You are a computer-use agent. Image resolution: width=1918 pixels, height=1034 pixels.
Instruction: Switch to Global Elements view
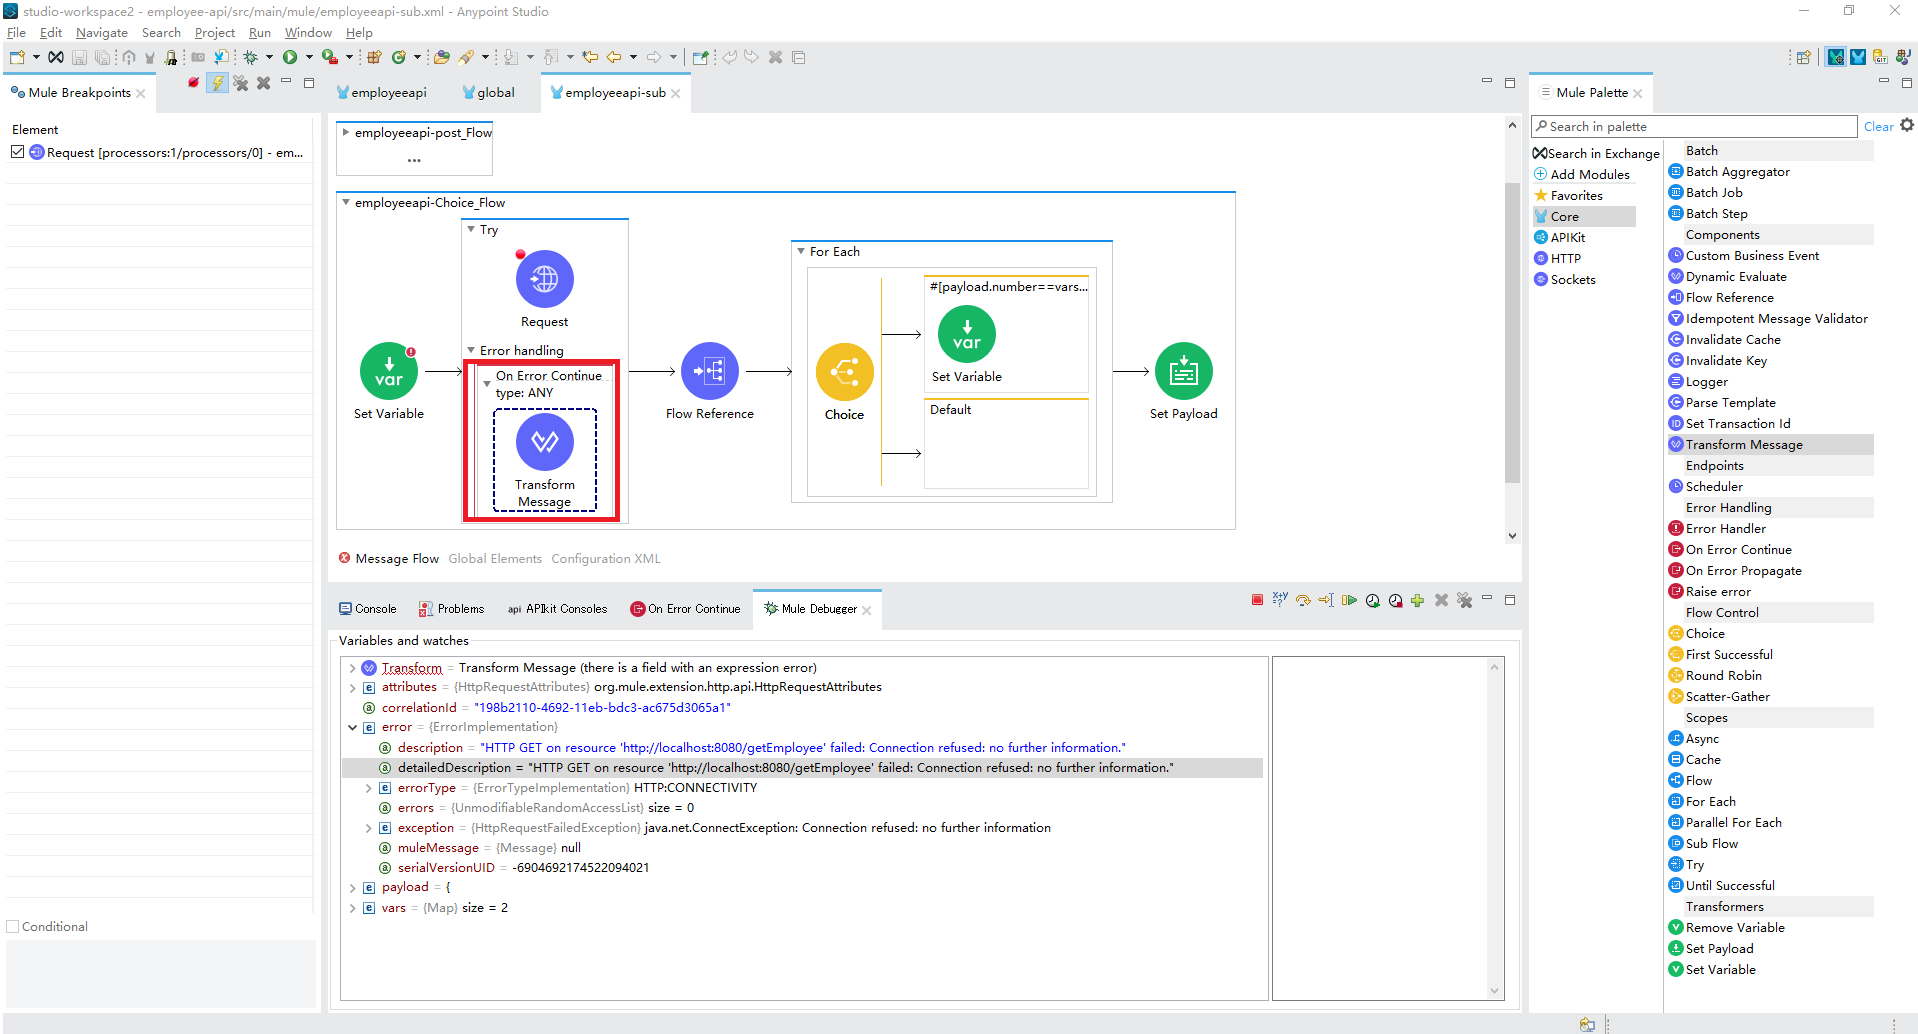495,559
